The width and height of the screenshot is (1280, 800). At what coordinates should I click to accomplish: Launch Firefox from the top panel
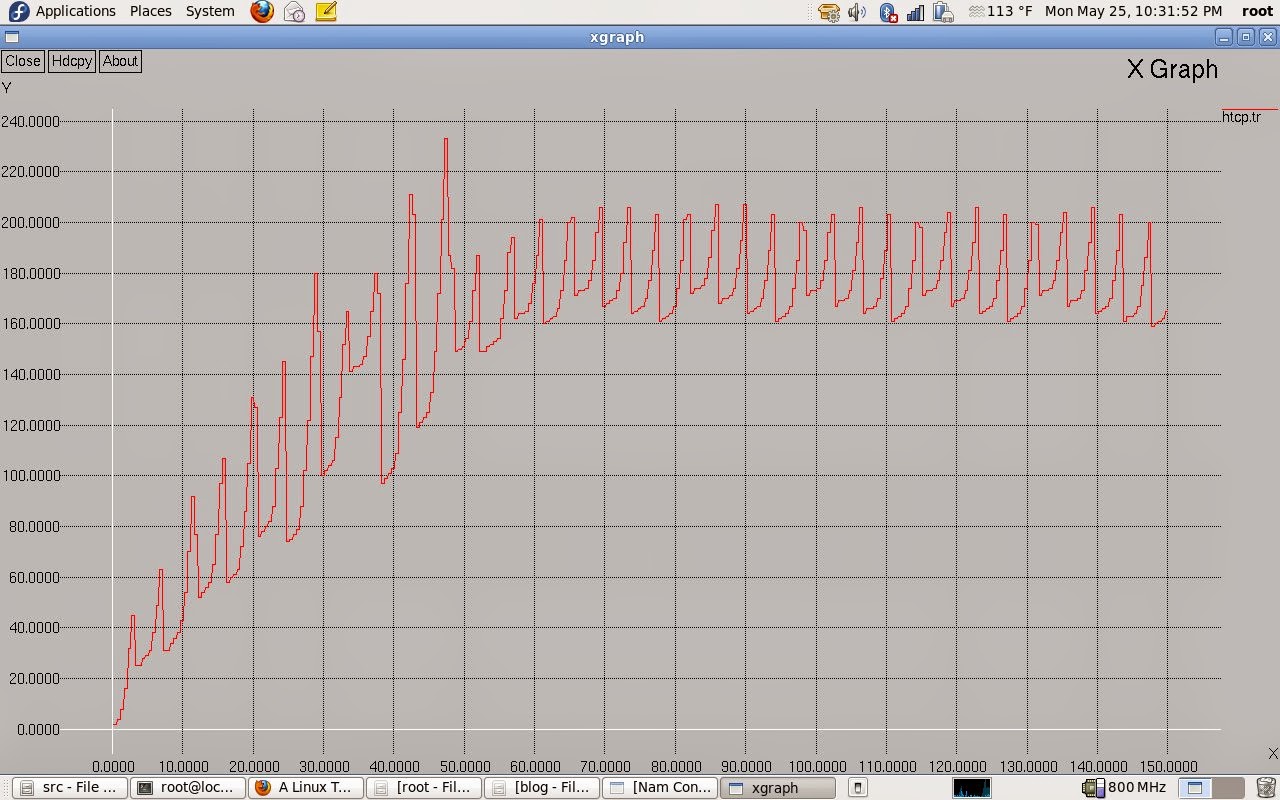coord(261,11)
